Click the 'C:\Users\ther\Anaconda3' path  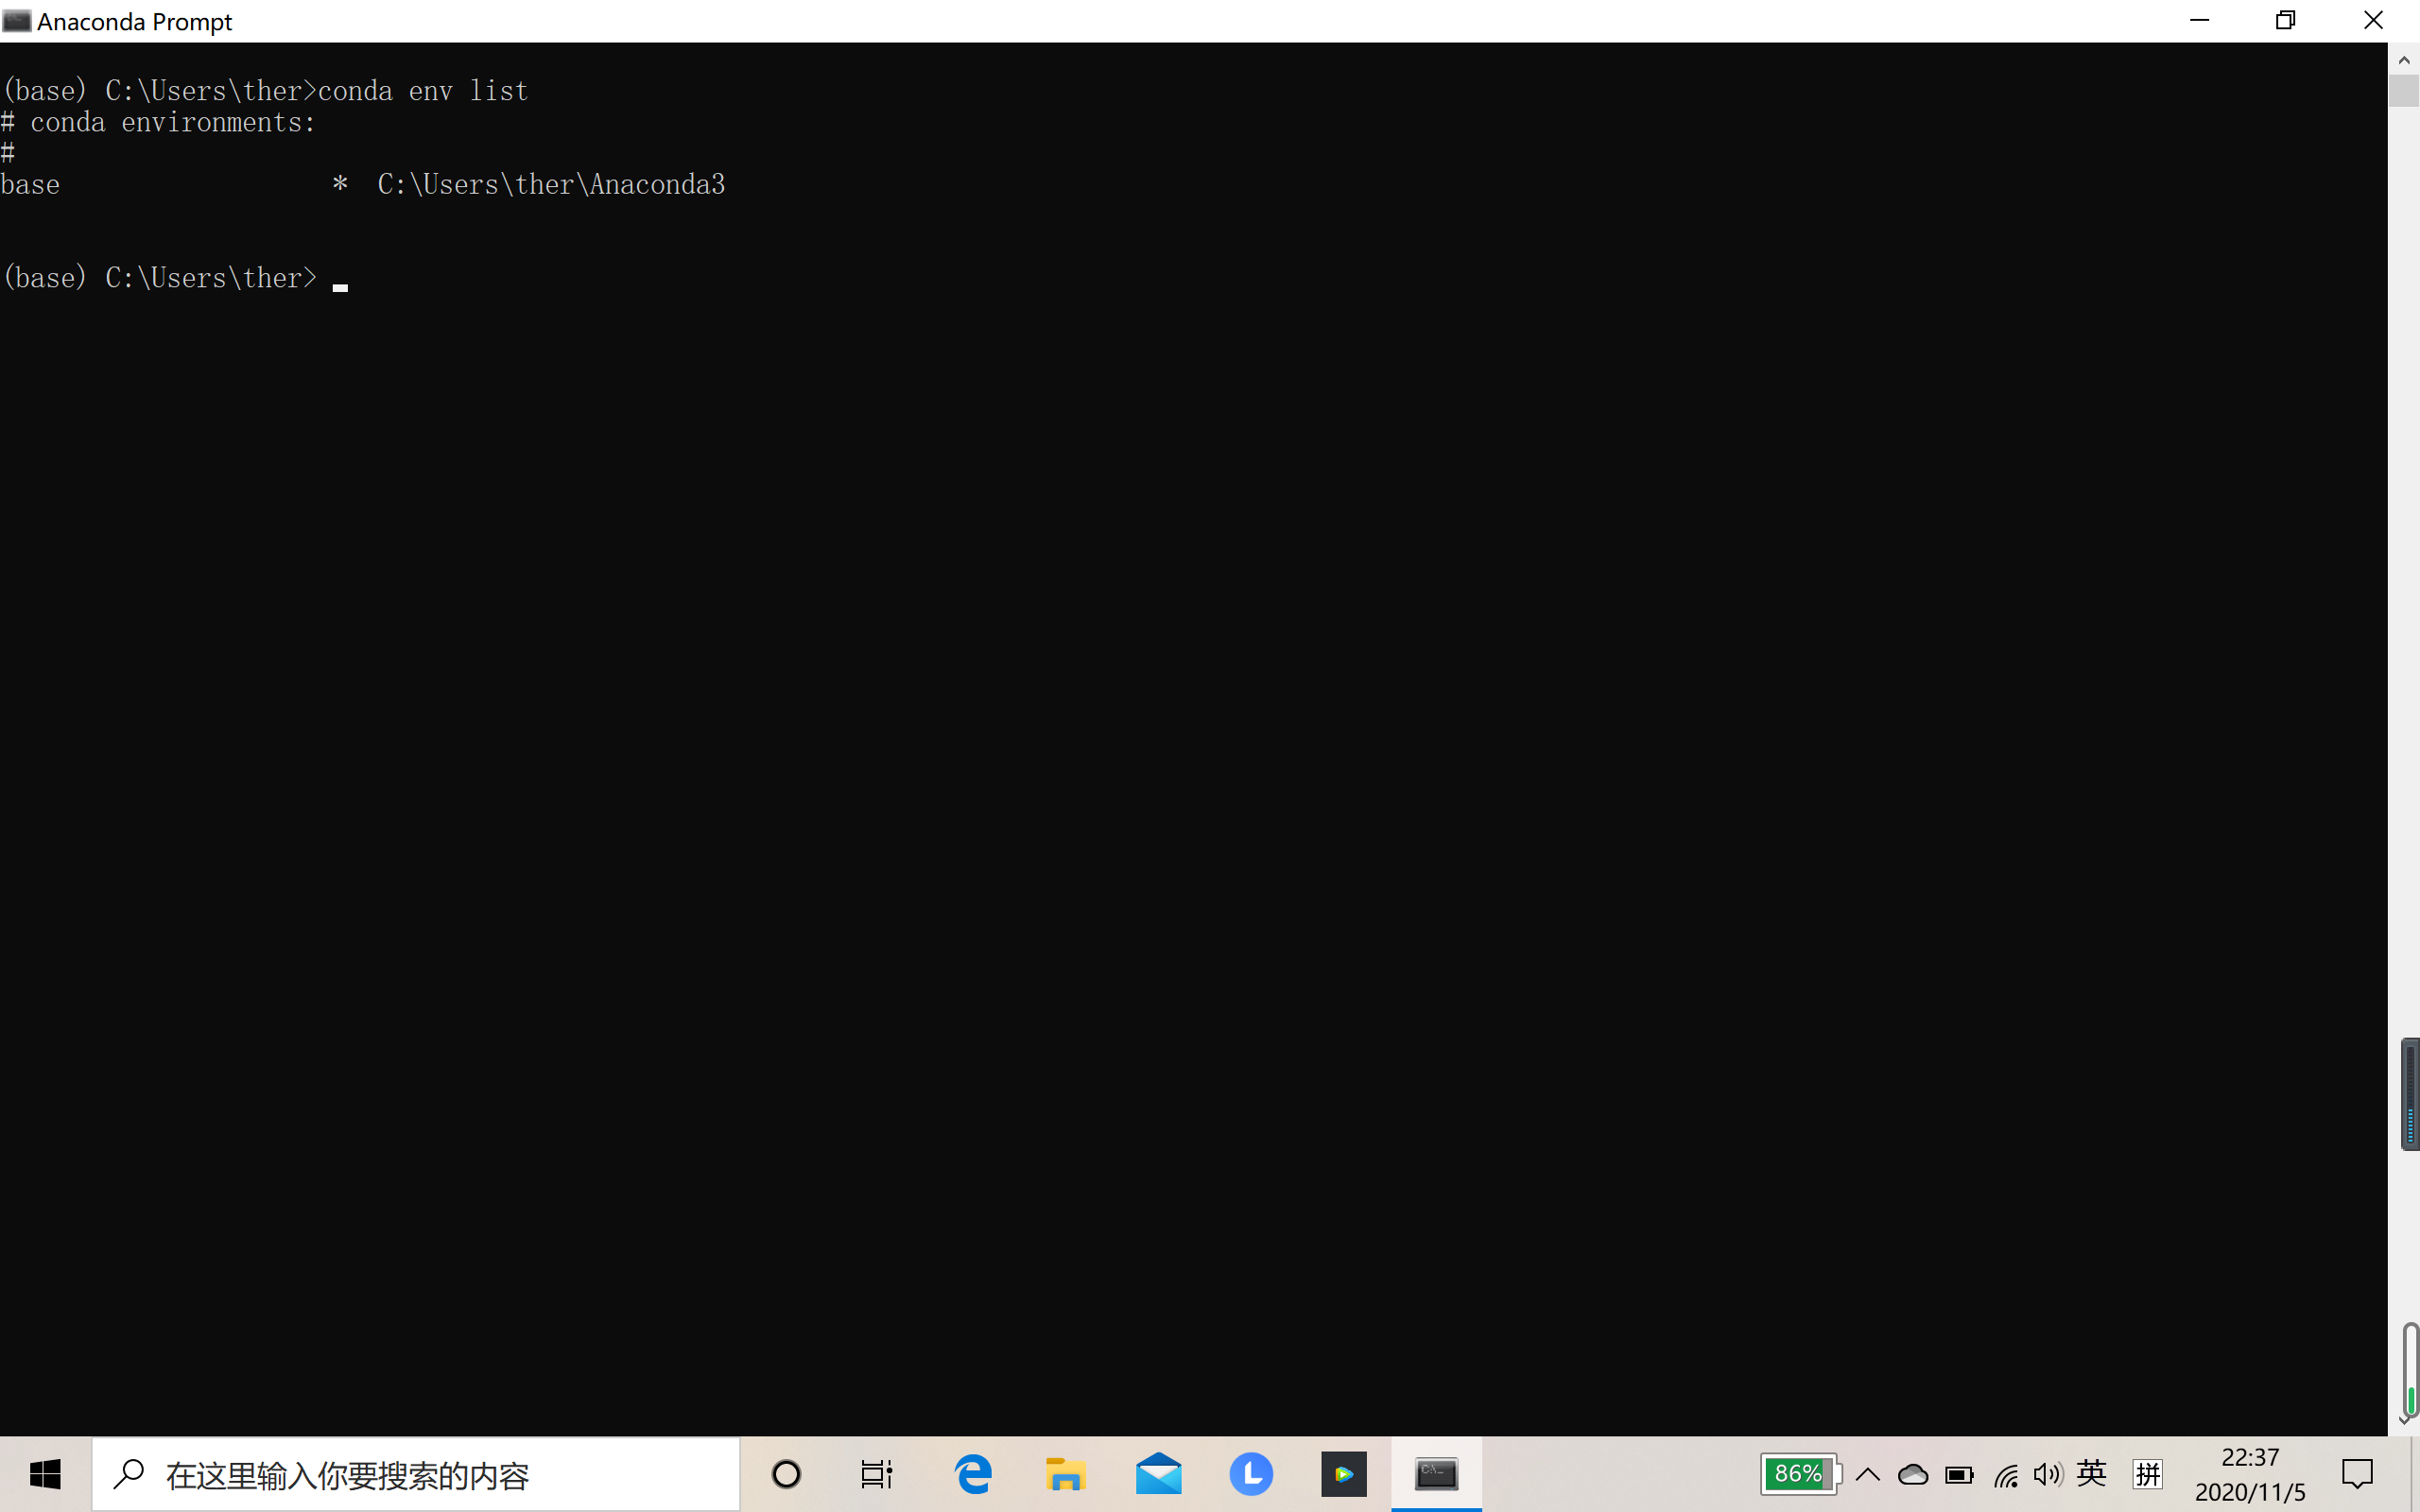[x=552, y=185]
